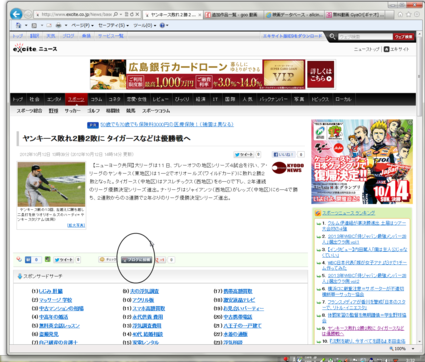This screenshot has height=362, width=425.
Task: Click the RSS feeds icon in command bar
Action: pyautogui.click(x=34, y=25)
